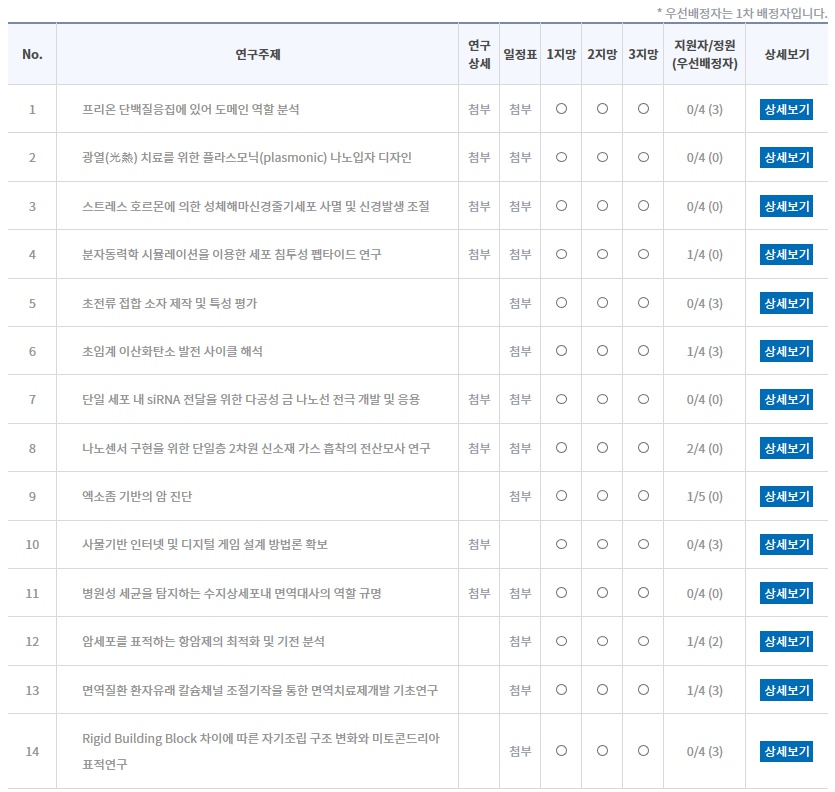Screen dimensions: 835x792
Task: View details via 상세보기 in row 8
Action: click(x=787, y=448)
